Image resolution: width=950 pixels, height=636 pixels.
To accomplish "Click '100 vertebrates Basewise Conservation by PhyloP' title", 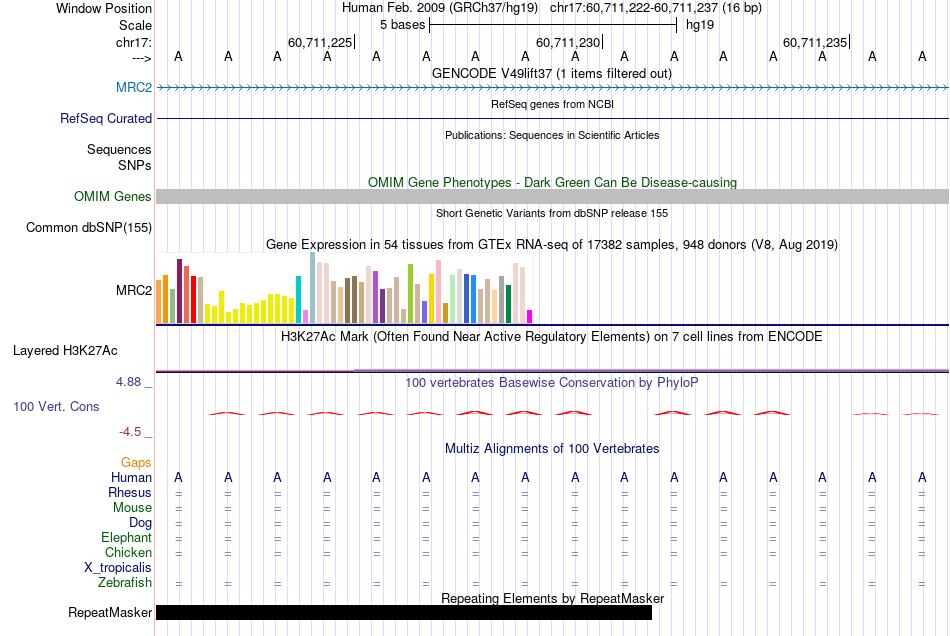I will (552, 383).
